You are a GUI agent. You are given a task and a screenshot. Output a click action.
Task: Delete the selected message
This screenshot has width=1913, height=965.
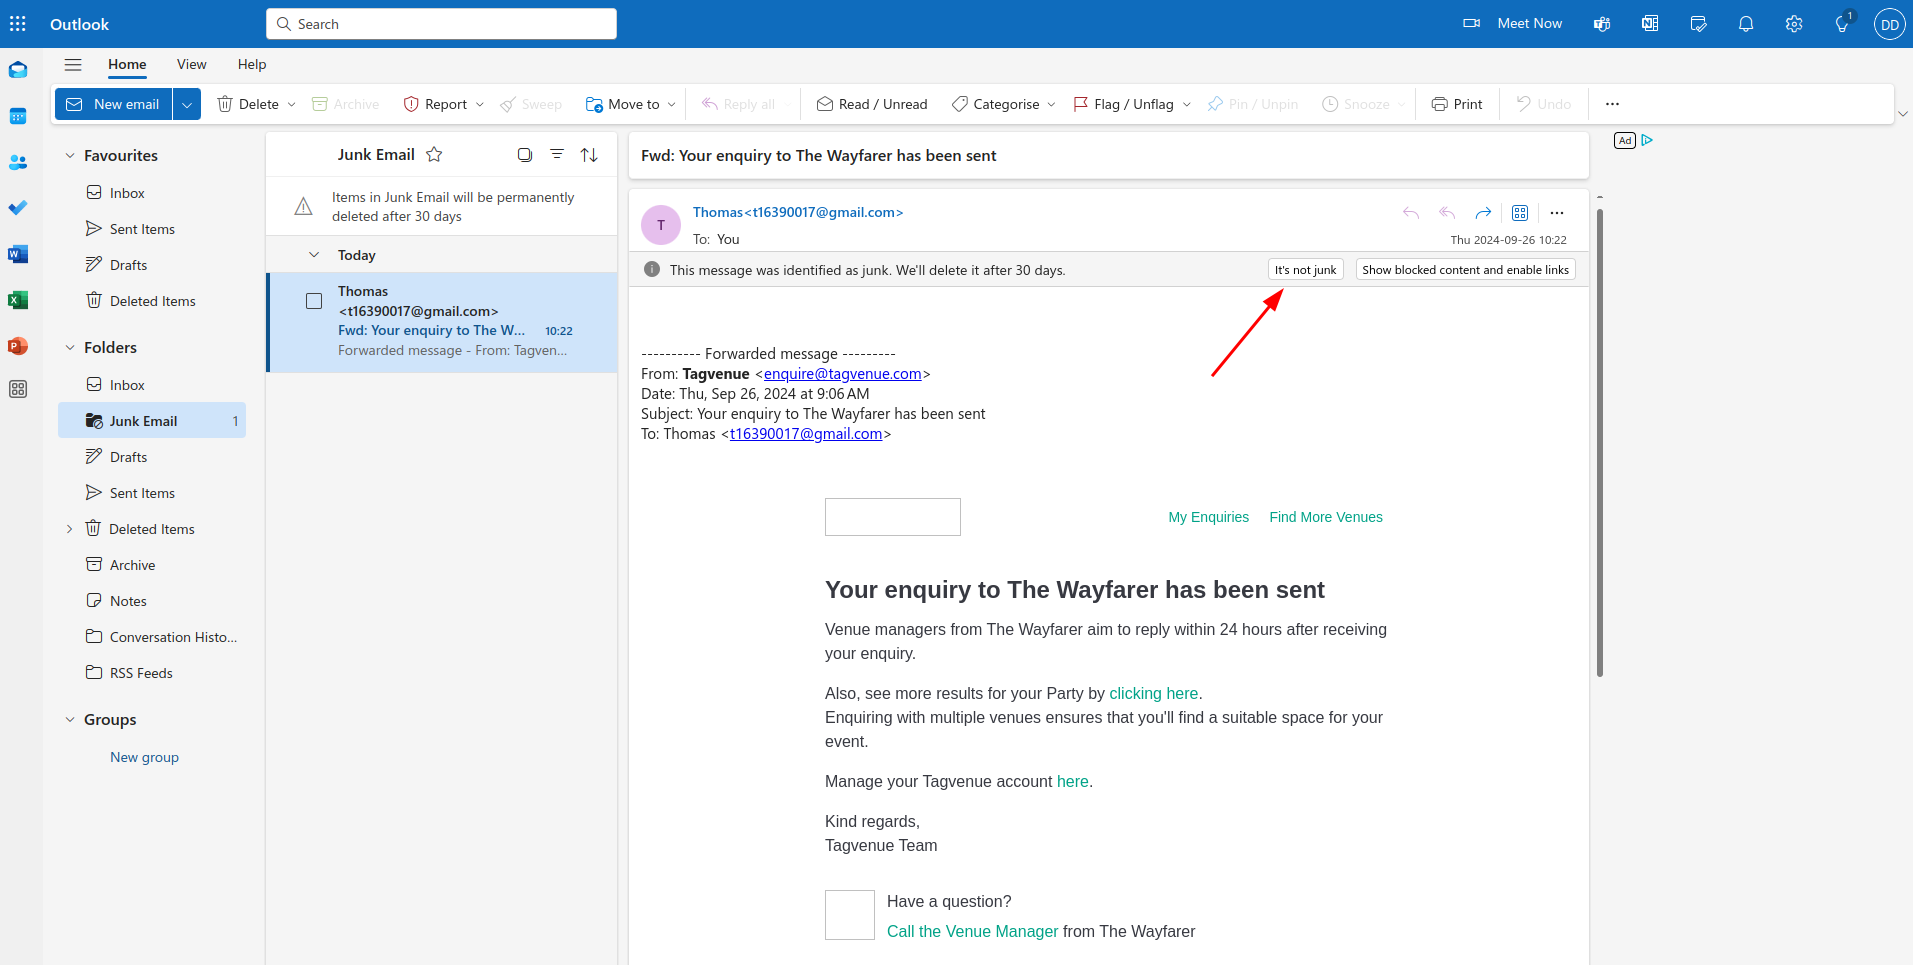(x=248, y=104)
